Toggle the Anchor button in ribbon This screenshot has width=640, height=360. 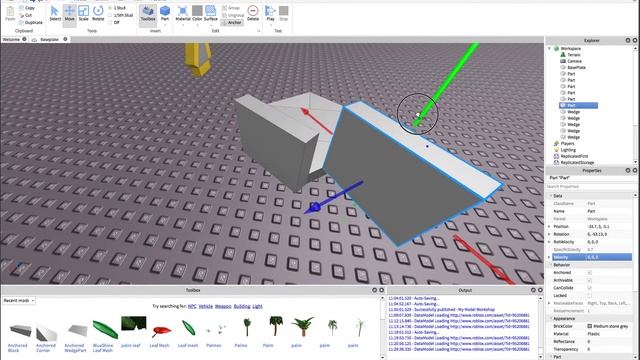point(232,22)
